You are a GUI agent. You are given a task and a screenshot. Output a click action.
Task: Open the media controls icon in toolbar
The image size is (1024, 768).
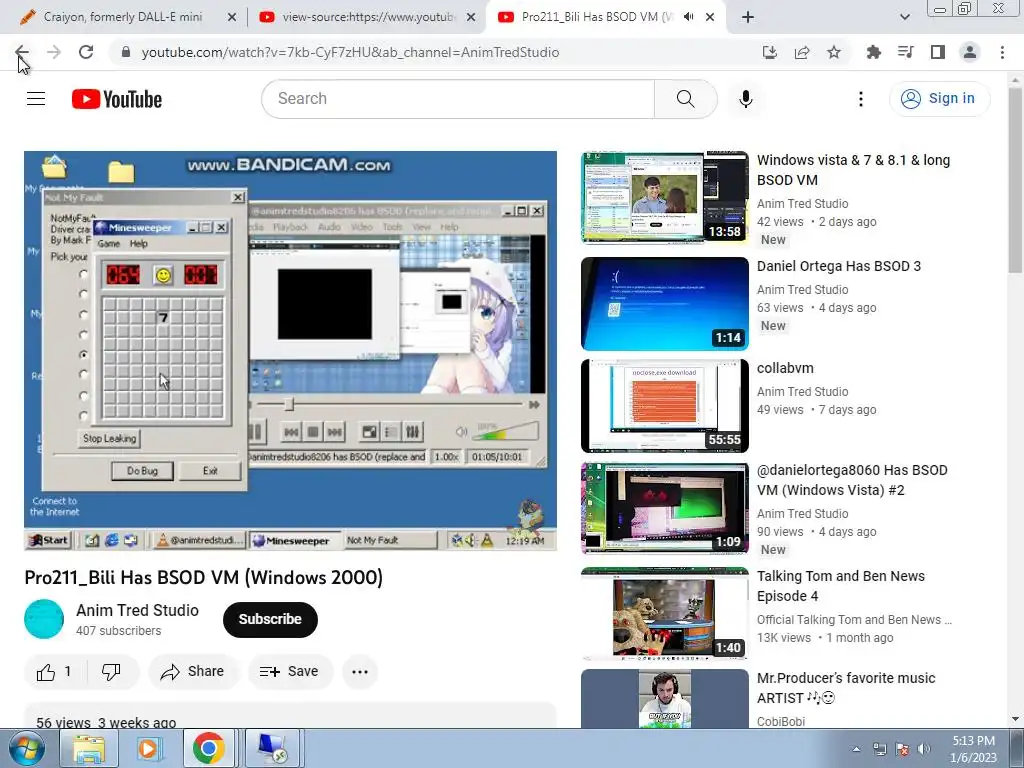coord(905,52)
